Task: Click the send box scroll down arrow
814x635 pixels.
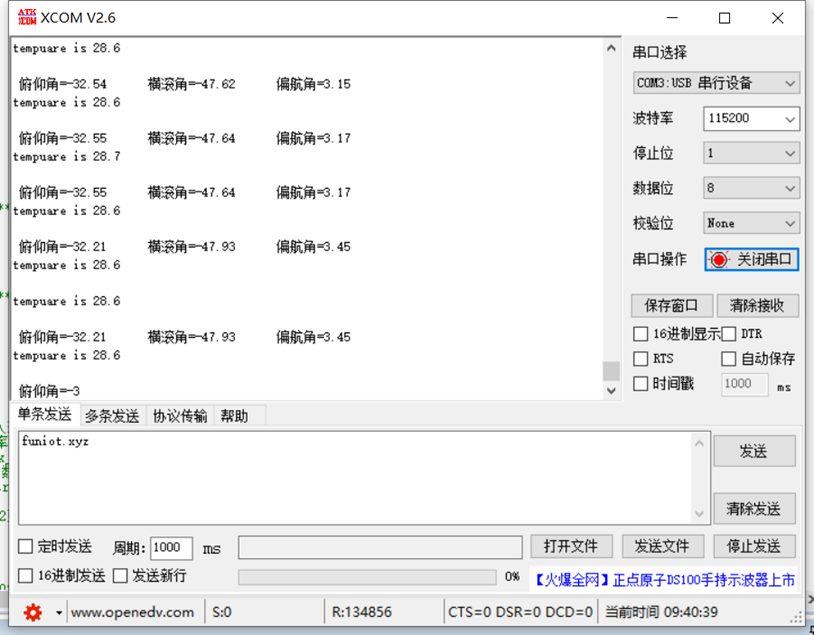Action: click(699, 514)
